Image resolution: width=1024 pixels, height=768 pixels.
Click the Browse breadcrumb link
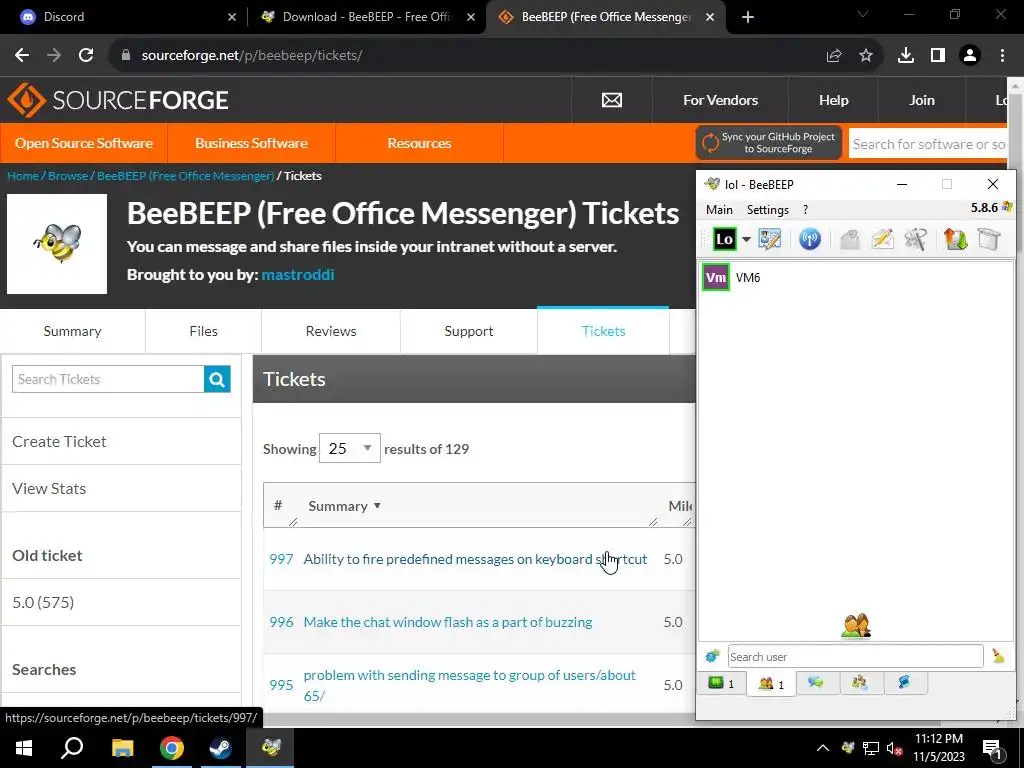(x=68, y=176)
